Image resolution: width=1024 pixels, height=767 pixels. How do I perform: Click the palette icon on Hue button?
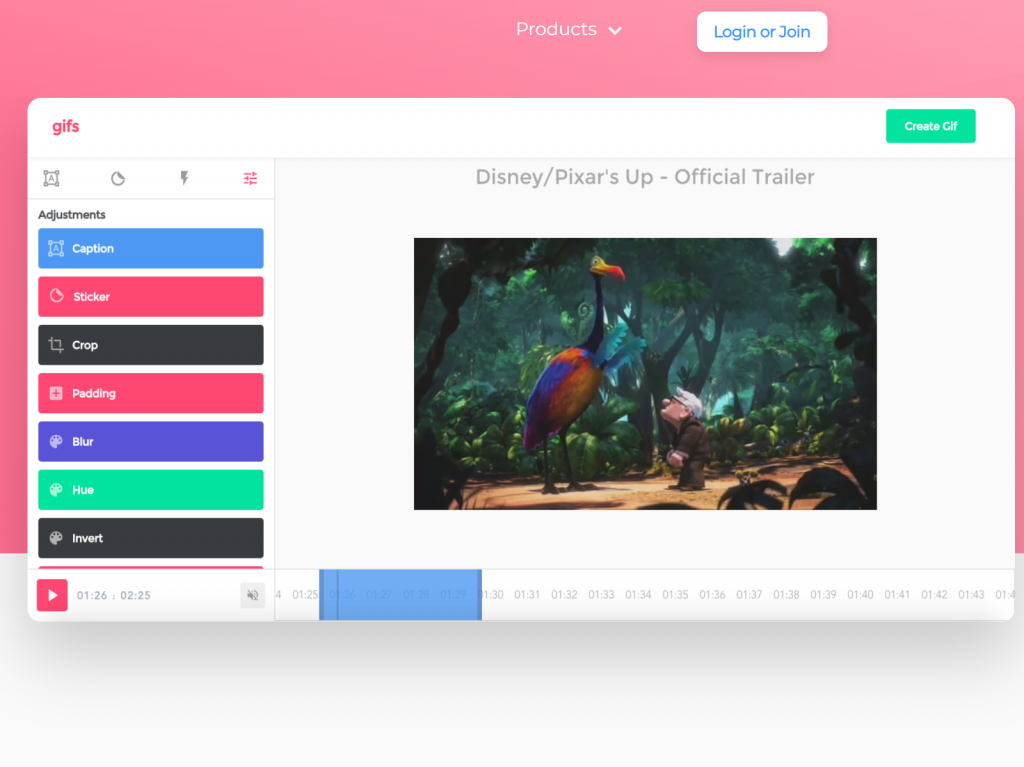56,490
